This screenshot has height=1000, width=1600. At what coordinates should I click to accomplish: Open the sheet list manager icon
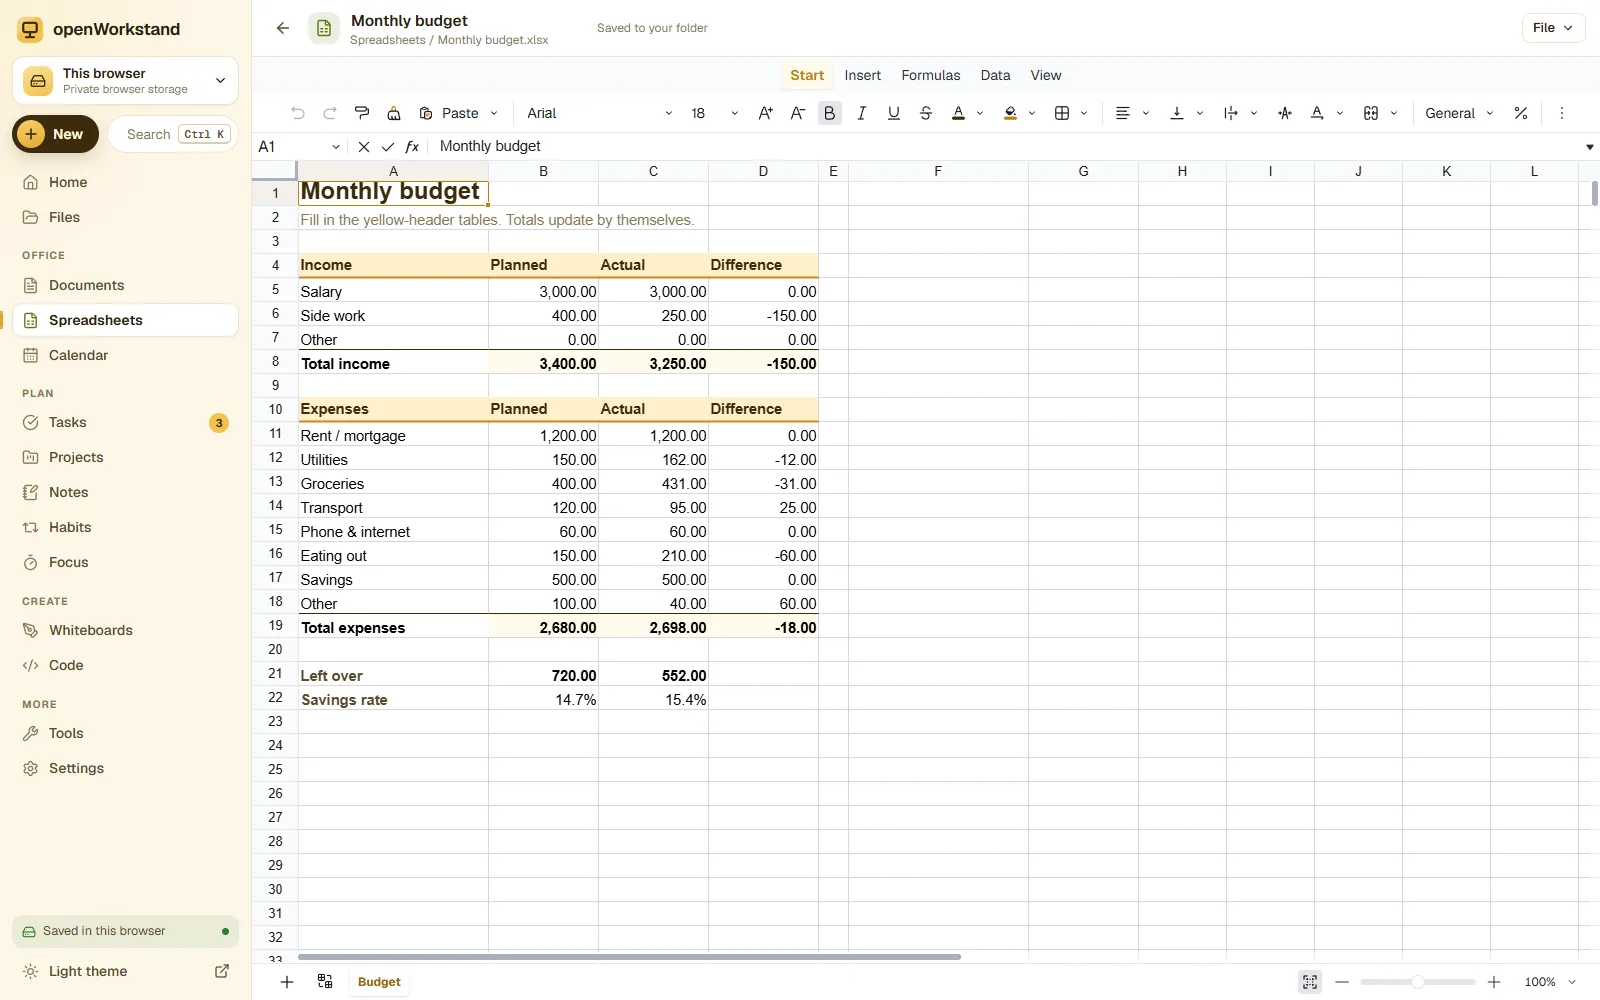pyautogui.click(x=325, y=982)
